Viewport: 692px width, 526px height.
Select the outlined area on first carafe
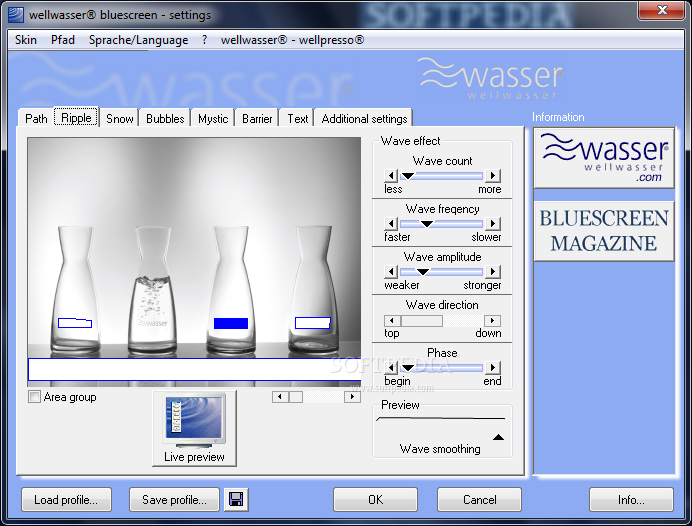point(75,323)
